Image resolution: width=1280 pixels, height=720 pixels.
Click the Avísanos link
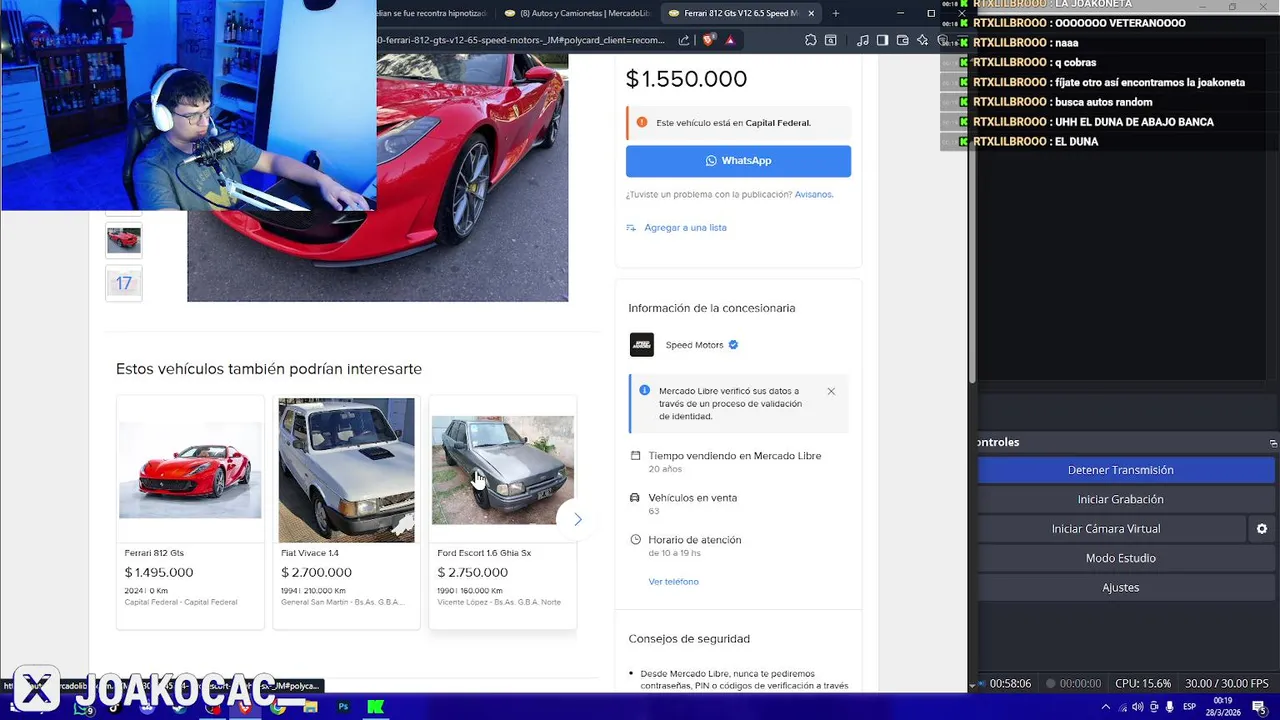[813, 194]
